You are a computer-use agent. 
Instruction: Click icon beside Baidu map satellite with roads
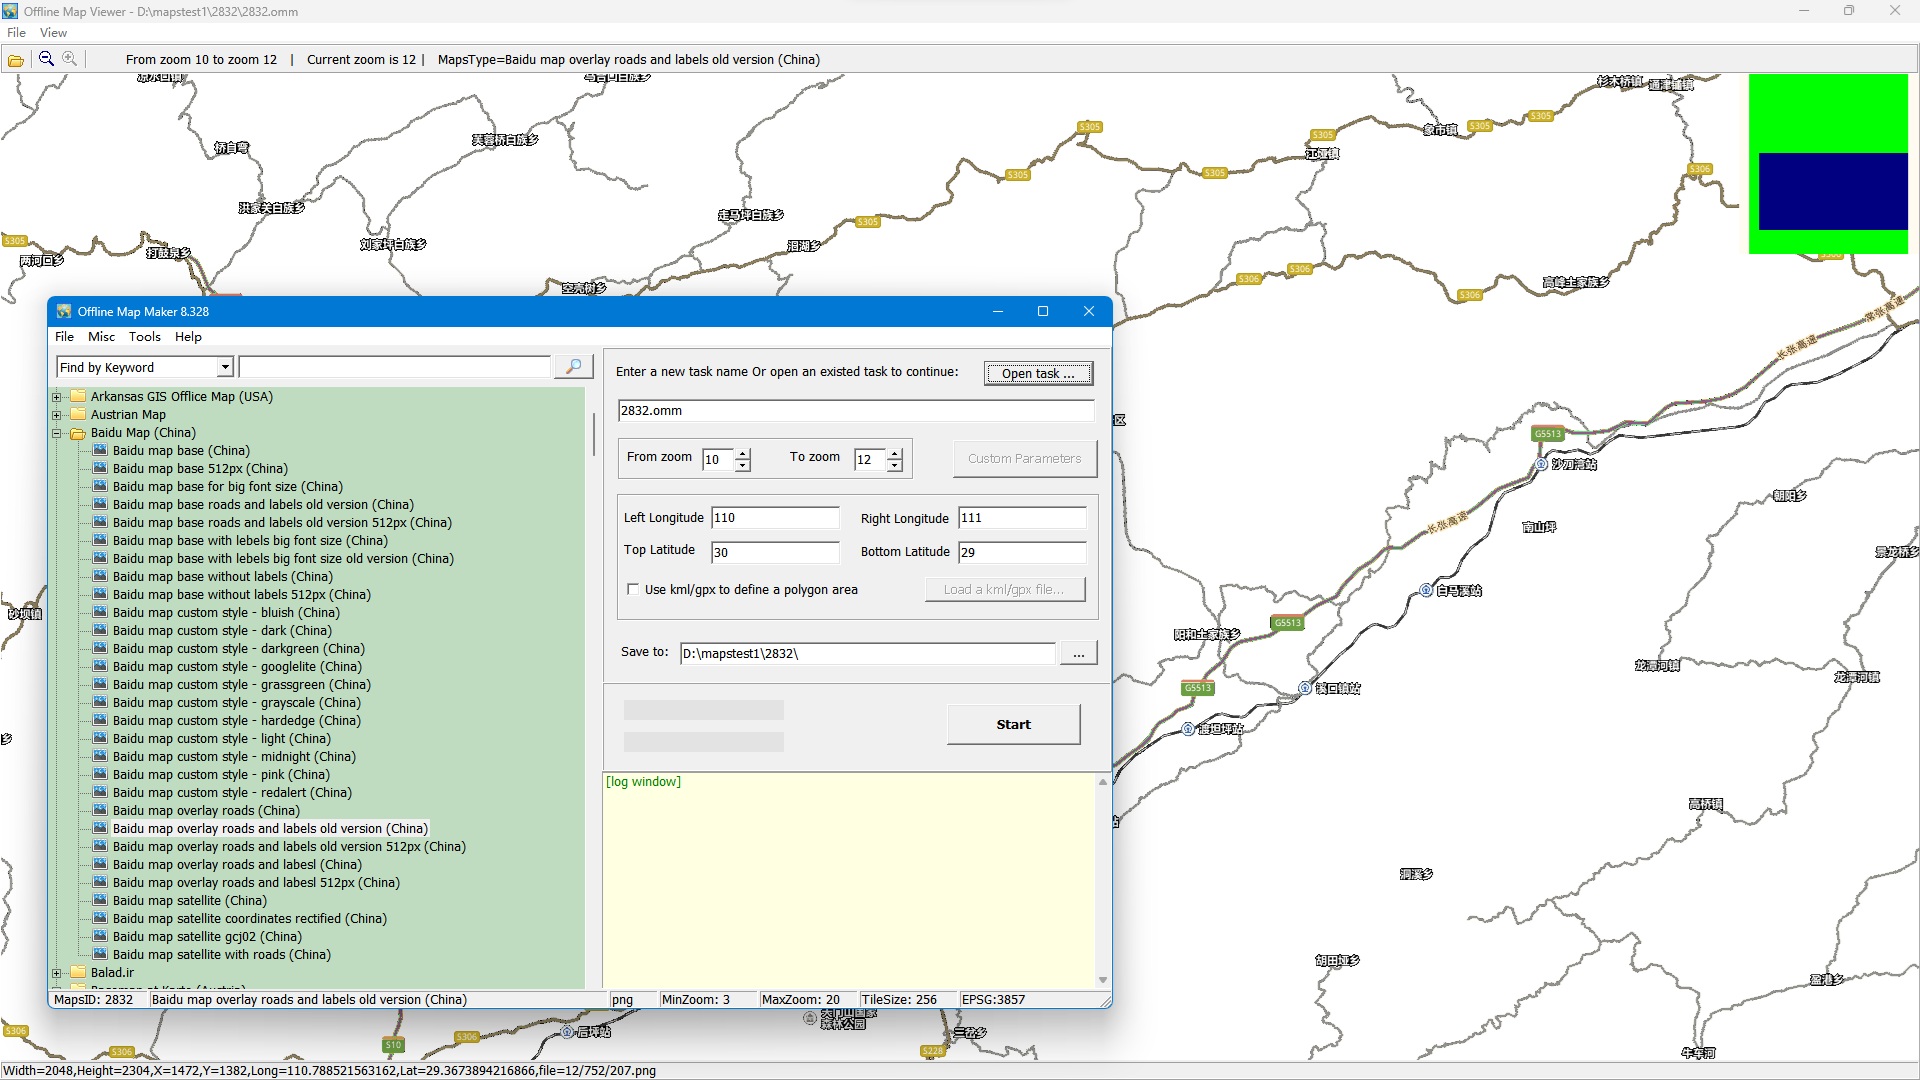coord(100,954)
